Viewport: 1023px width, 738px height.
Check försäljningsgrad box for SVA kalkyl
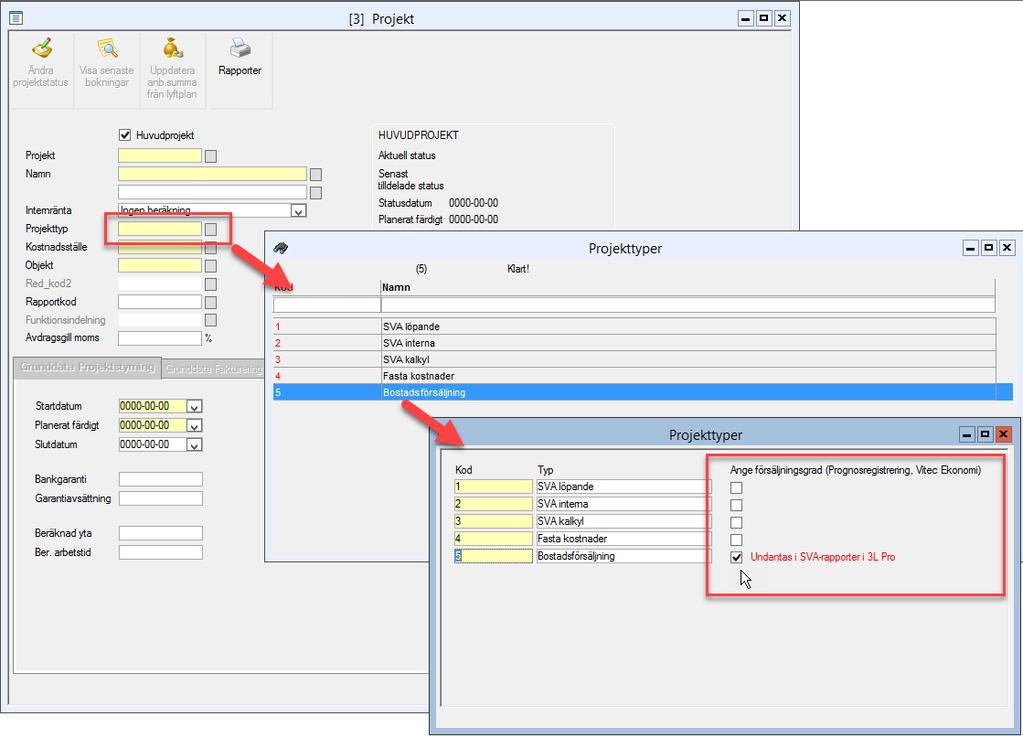pyautogui.click(x=736, y=523)
